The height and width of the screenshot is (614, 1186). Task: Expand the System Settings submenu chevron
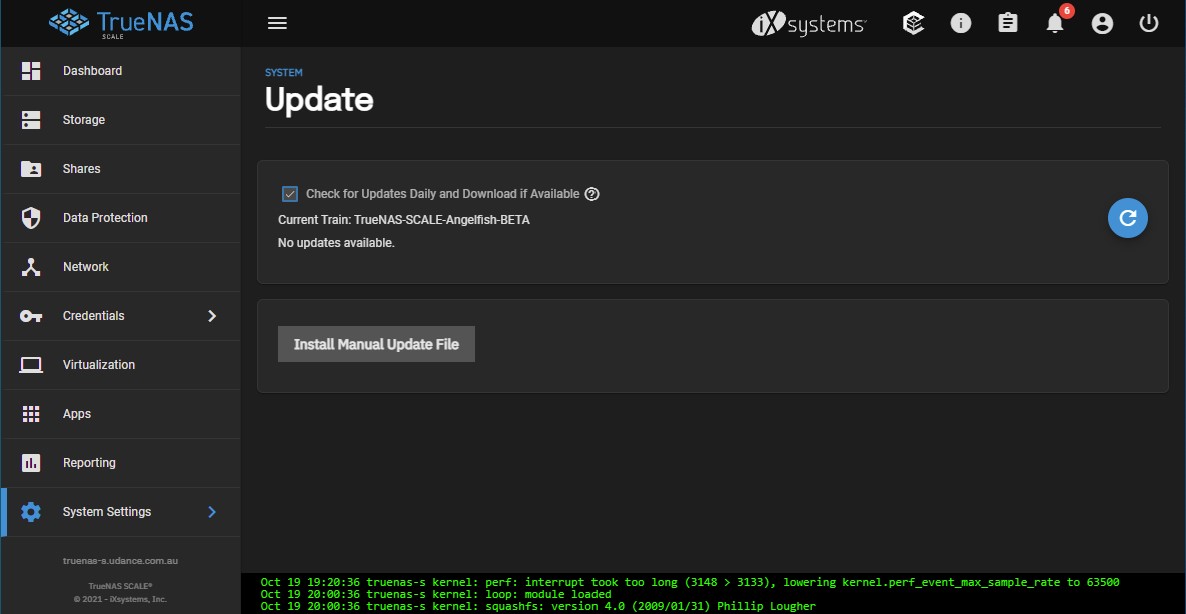(212, 512)
